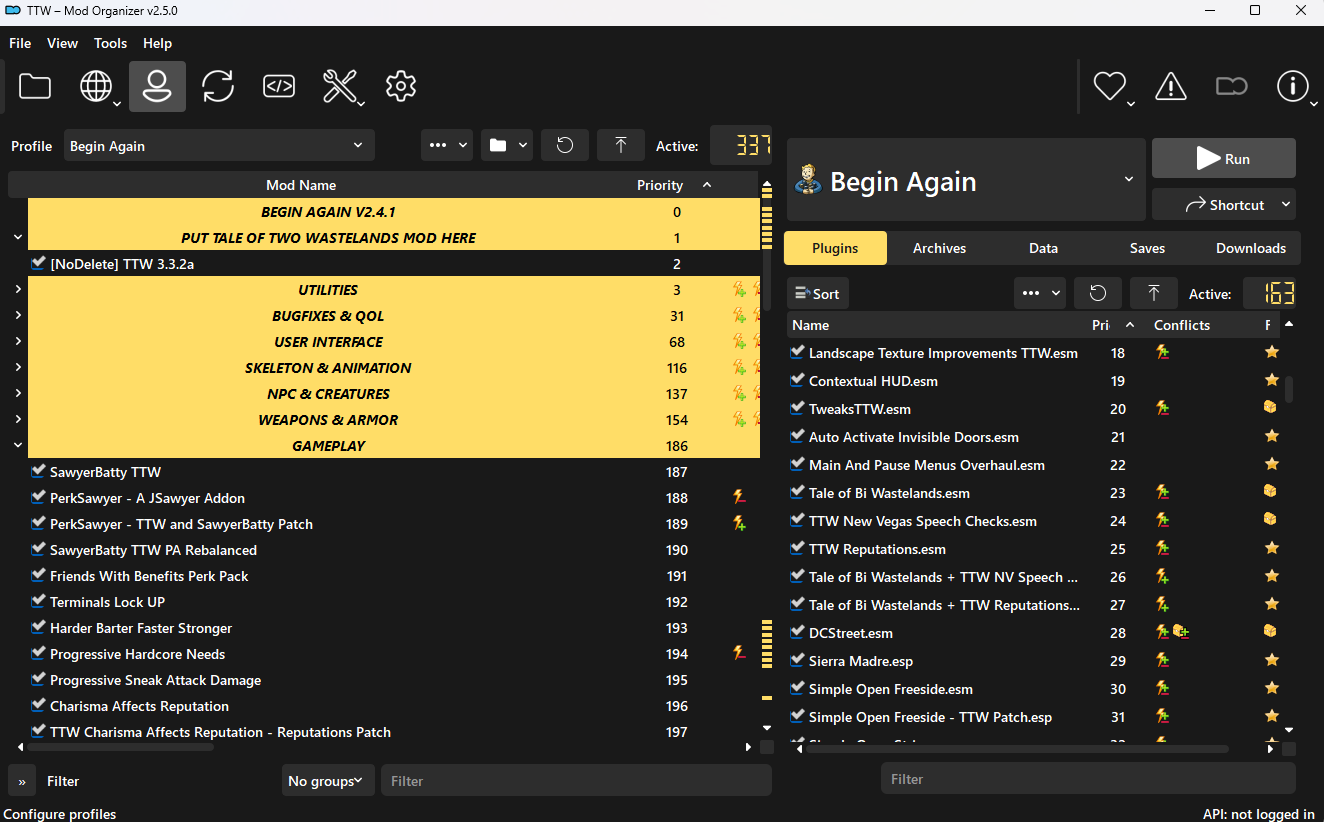Uncheck the SawyerBatty TTW mod checkbox
Viewport: 1324px width, 822px height.
39,471
